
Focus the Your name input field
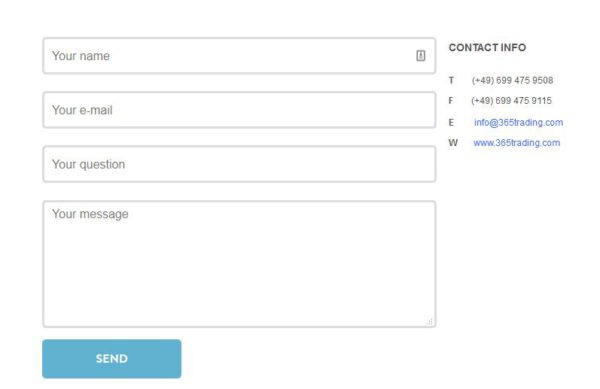click(x=239, y=56)
